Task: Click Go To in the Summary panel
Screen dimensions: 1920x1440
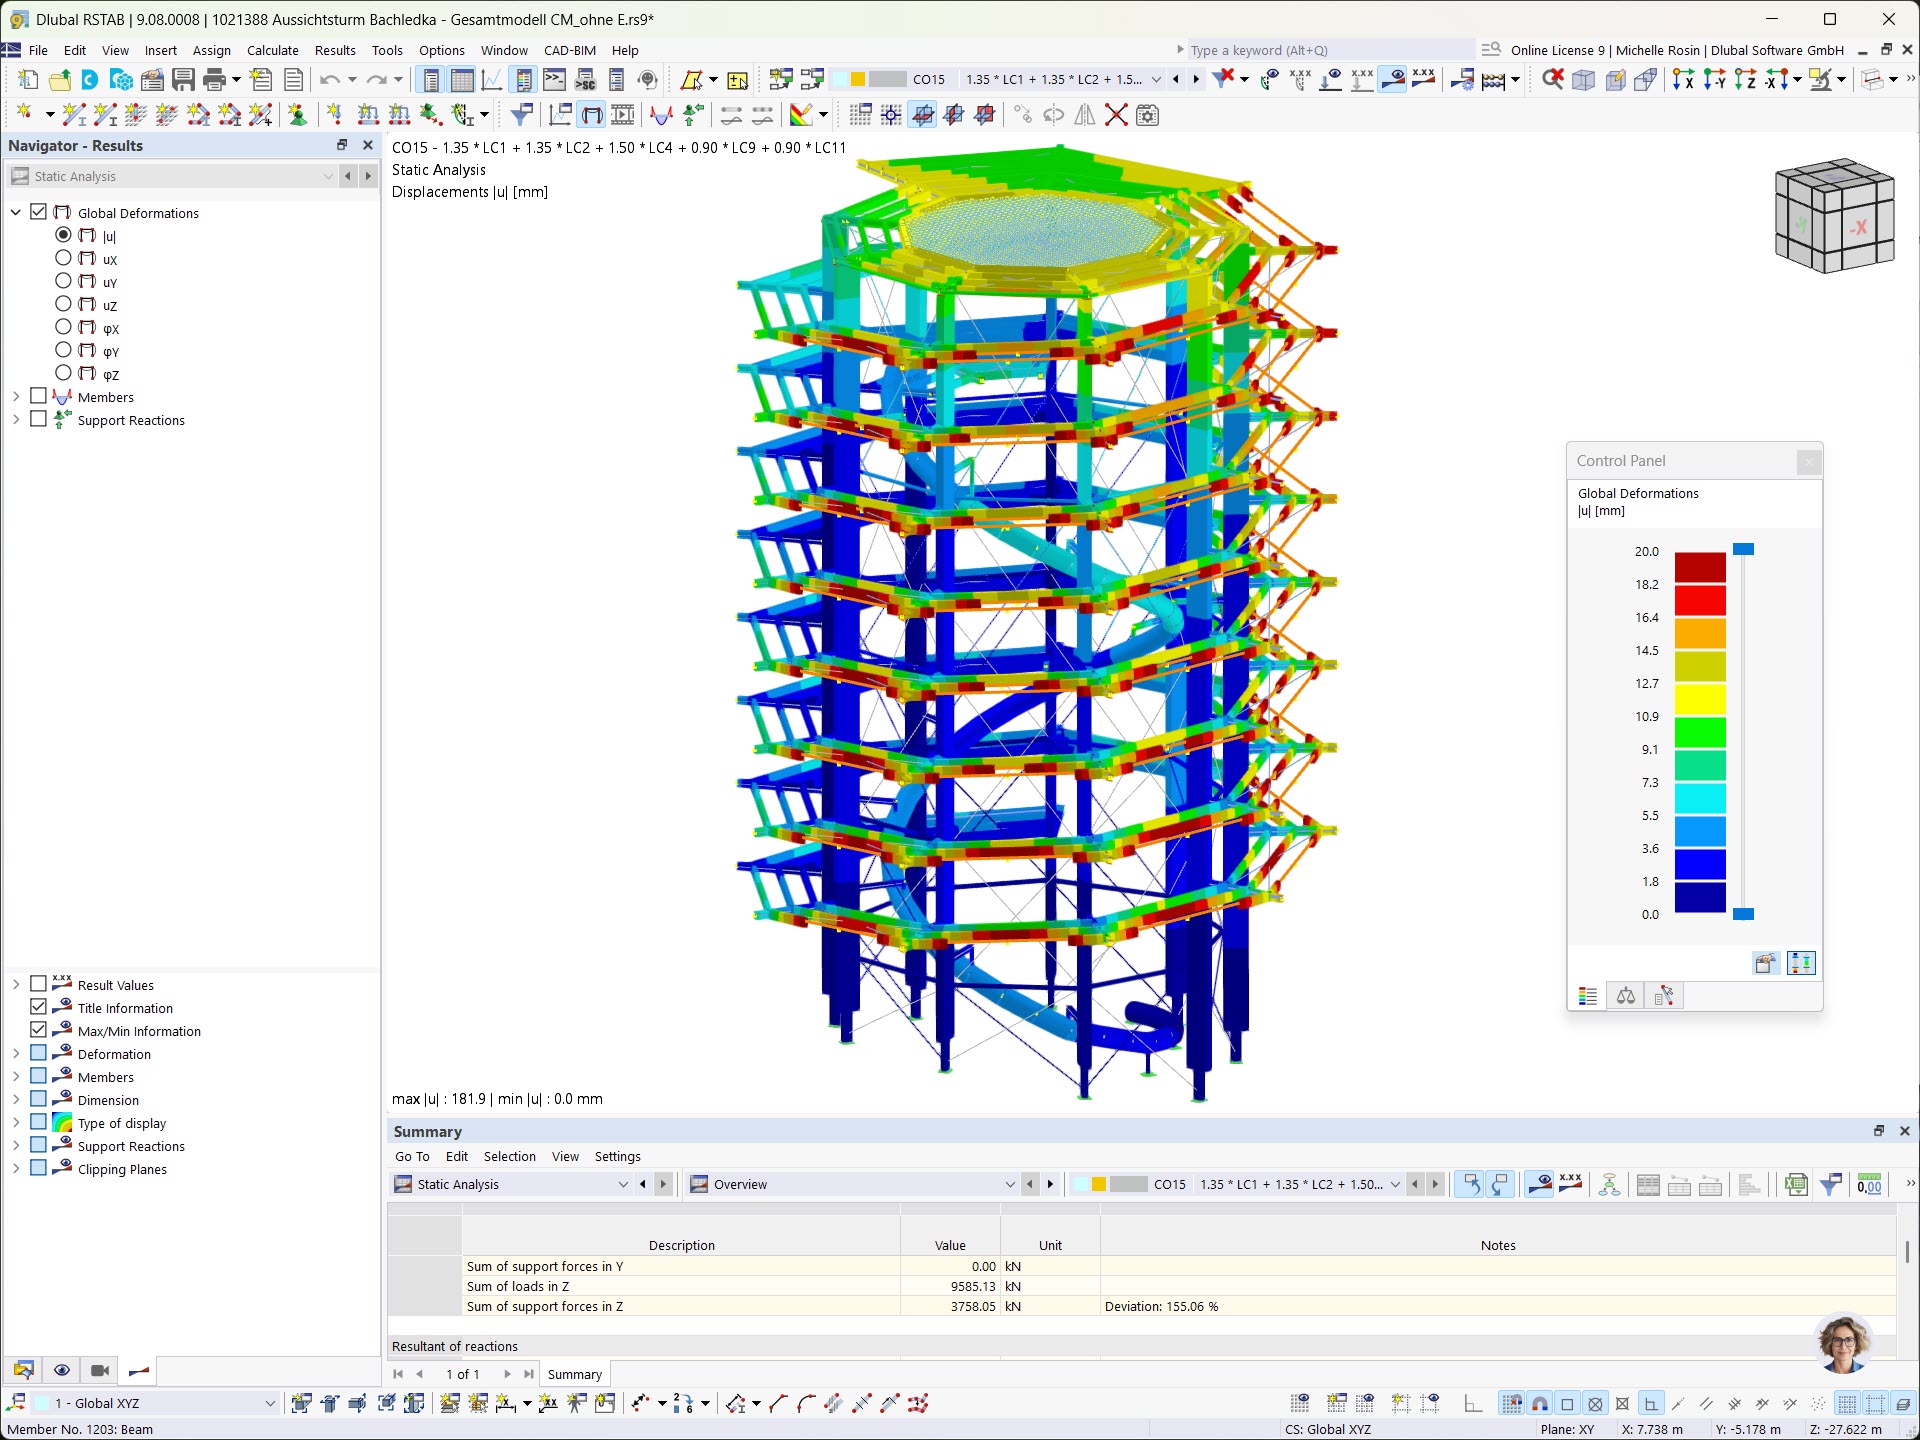Action: point(411,1156)
